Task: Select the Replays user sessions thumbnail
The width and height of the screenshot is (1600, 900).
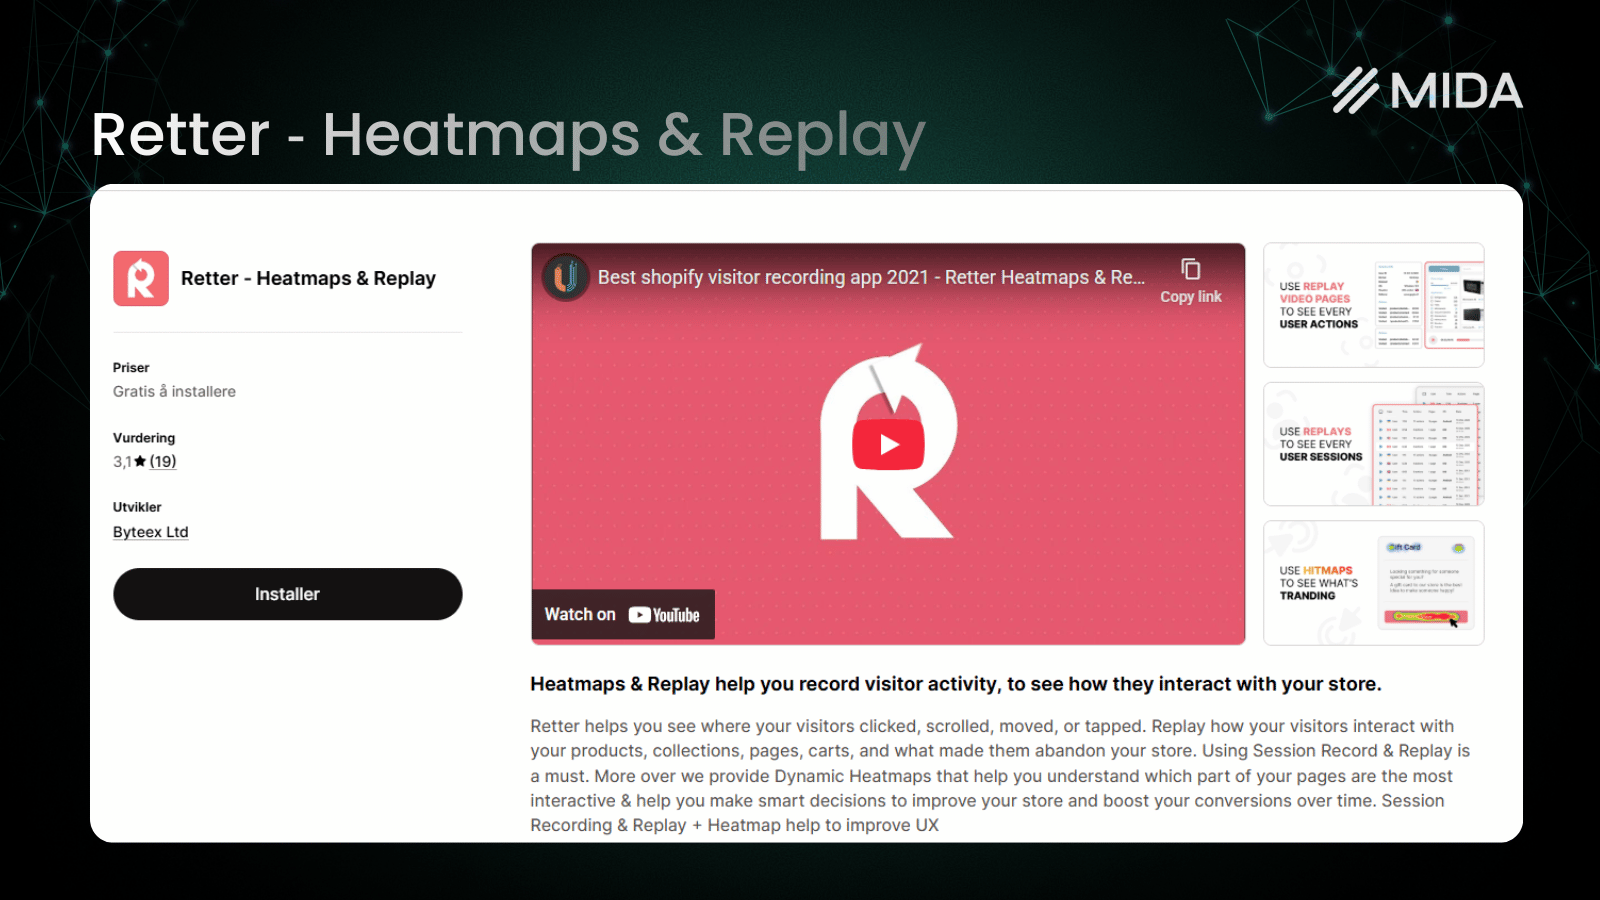Action: coord(1373,443)
